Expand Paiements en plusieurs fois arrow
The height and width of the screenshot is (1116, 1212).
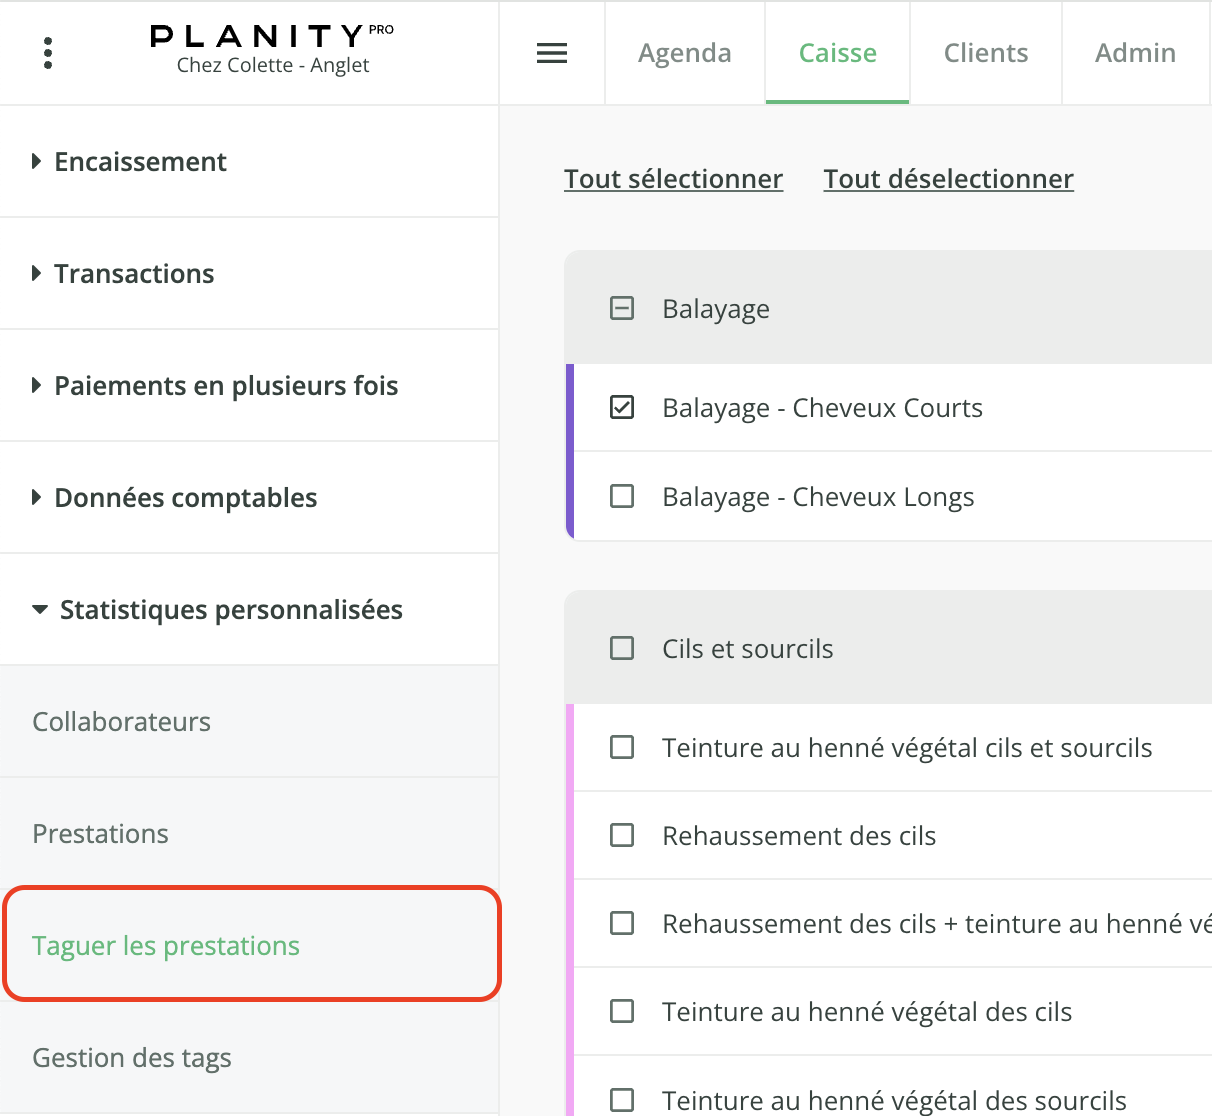37,385
